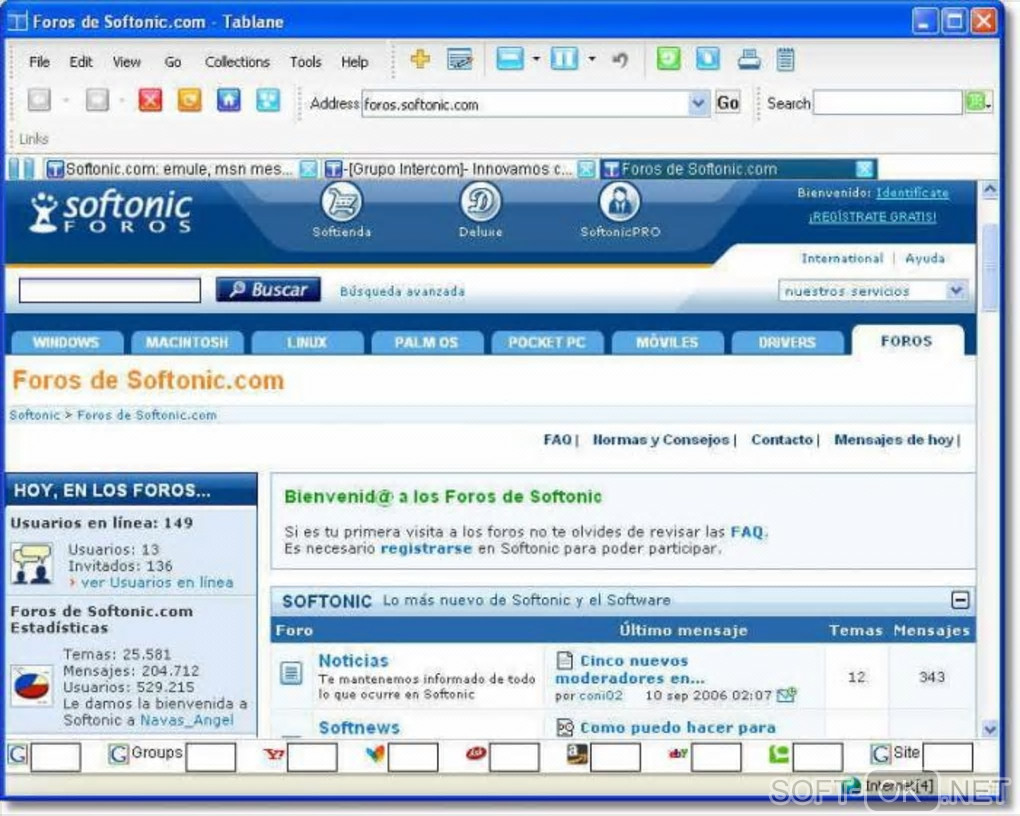
Task: Click the Navas_Angel user link
Action: [187, 720]
